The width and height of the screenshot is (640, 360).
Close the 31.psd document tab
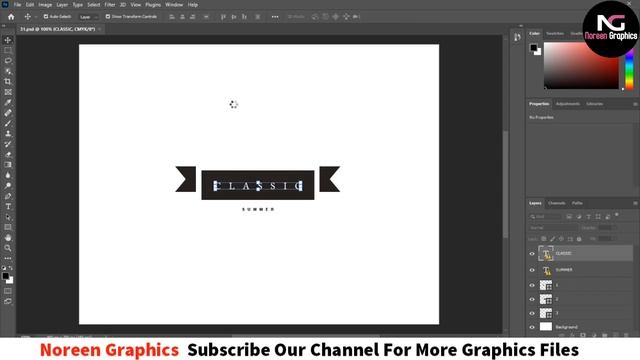coord(100,29)
